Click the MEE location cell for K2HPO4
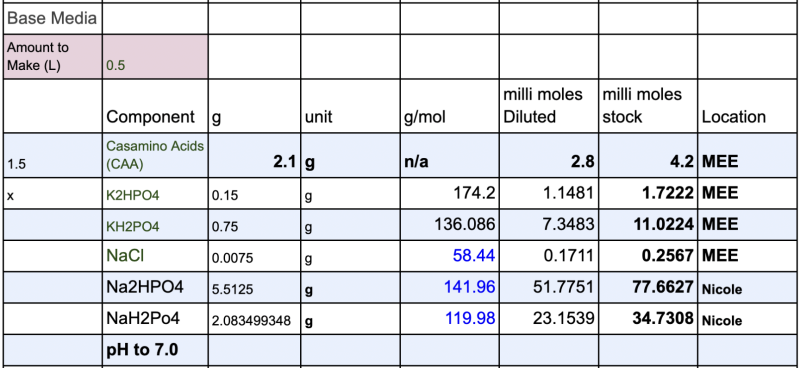Screen dimensions: 800x368 tap(747, 193)
